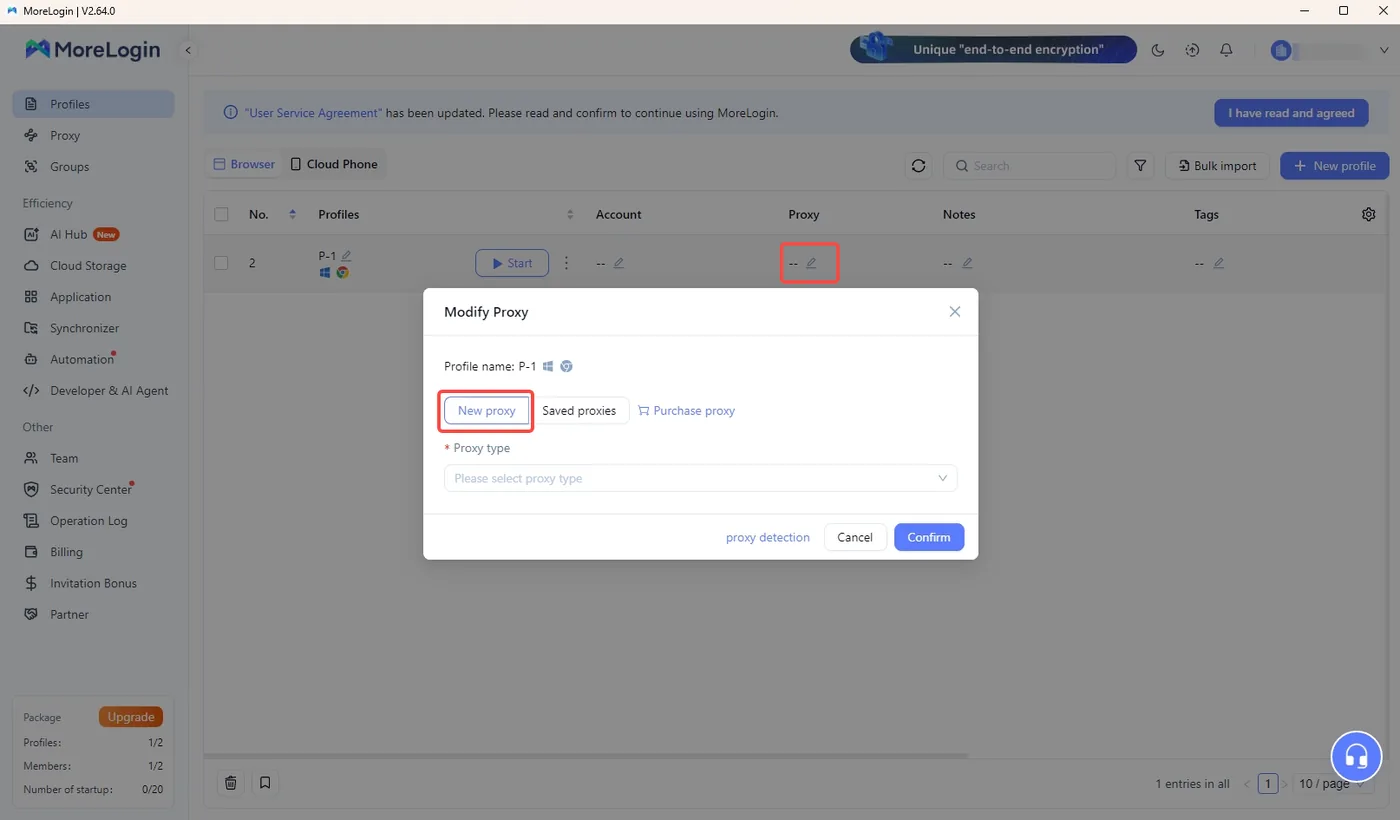Open the notifications bell
Screen dimensions: 1400x820
(x=1226, y=50)
